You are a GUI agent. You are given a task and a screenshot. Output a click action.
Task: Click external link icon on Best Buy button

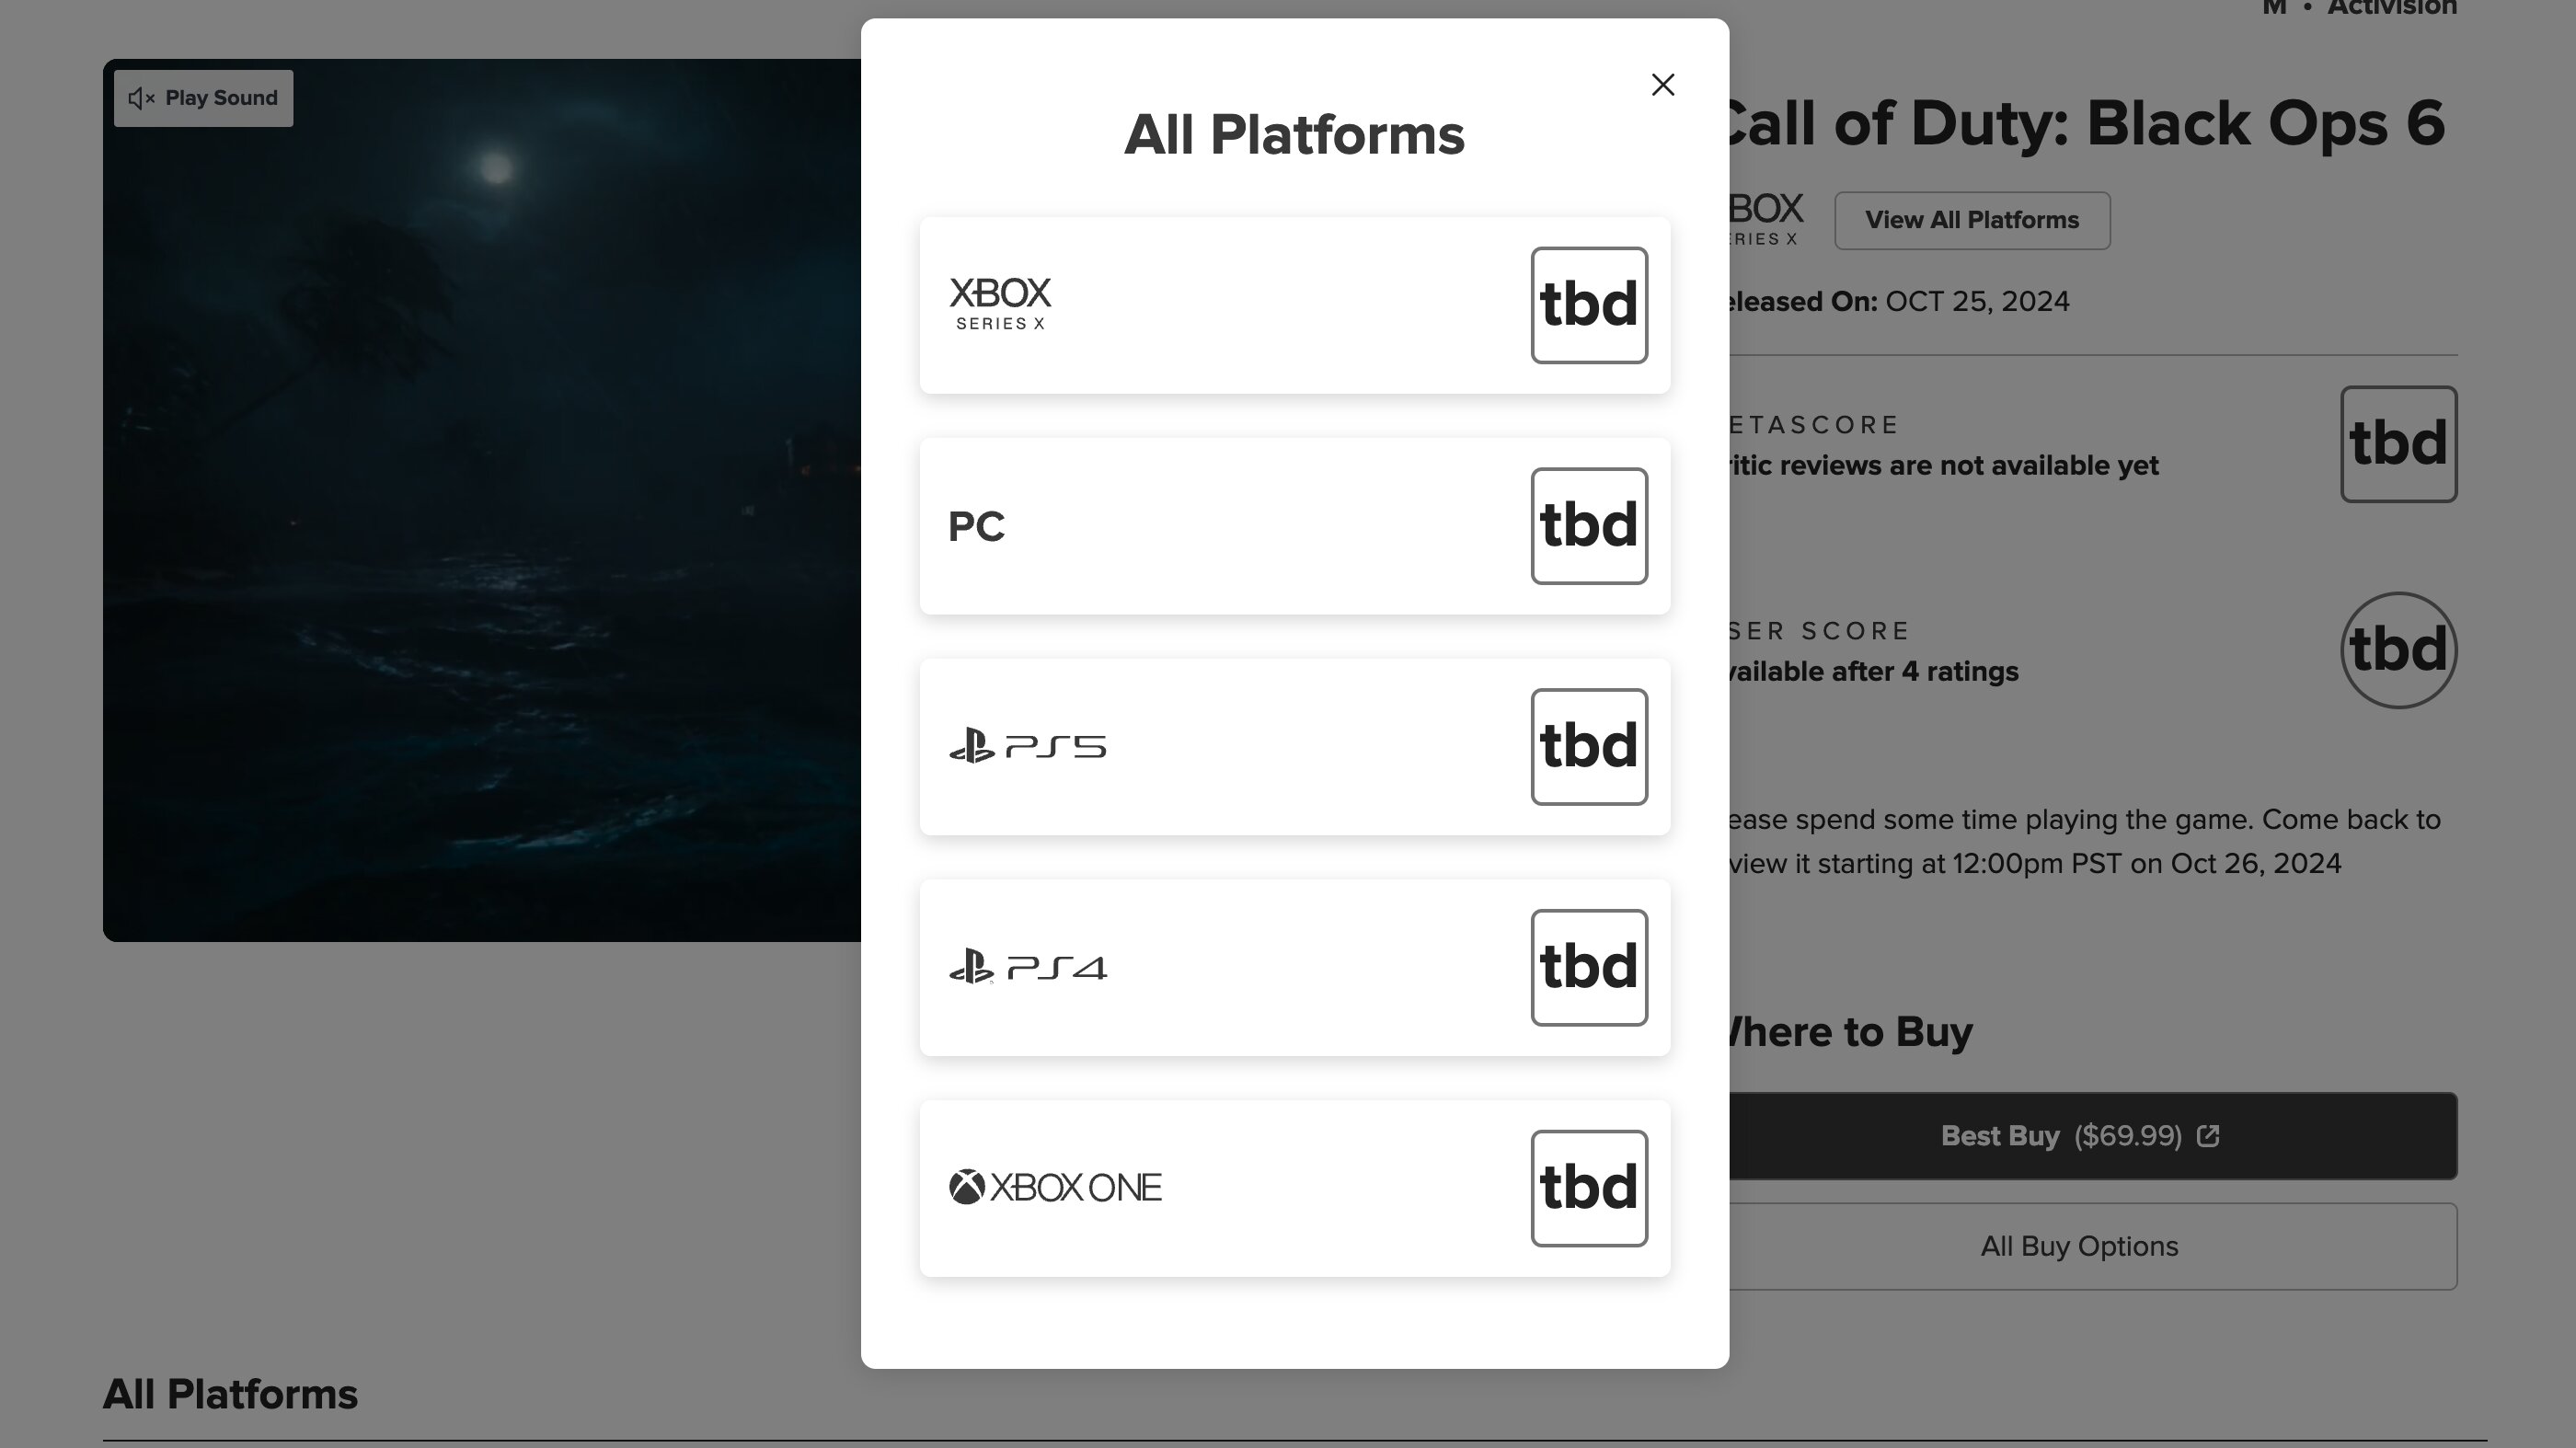[2208, 1136]
